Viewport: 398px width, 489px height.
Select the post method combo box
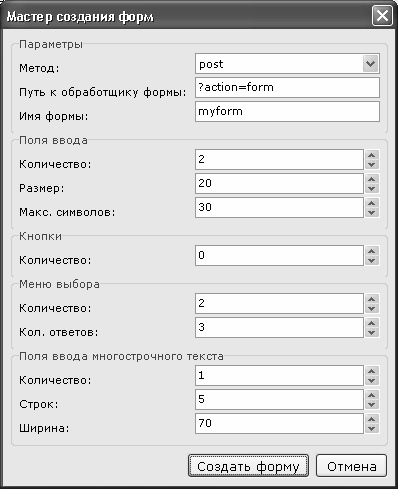click(287, 64)
